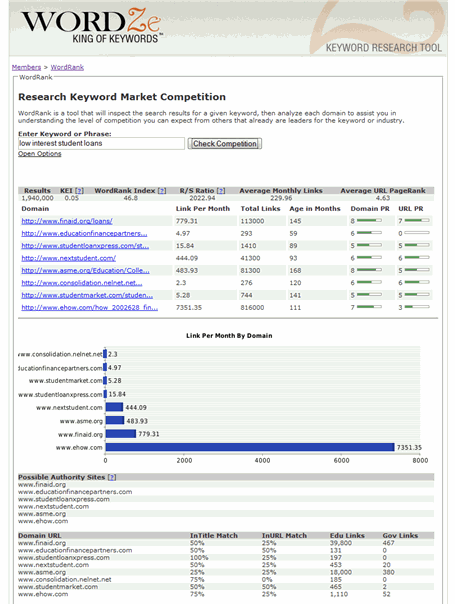This screenshot has width=455, height=604.
Task: Click the www.ehow.com chart bar 7351.35
Action: 250,447
